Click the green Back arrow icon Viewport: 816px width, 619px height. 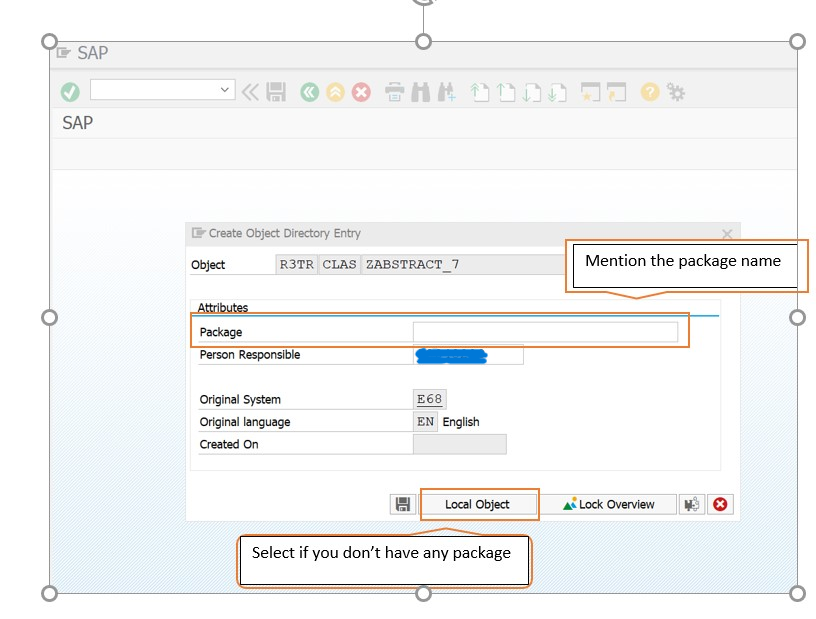click(310, 92)
